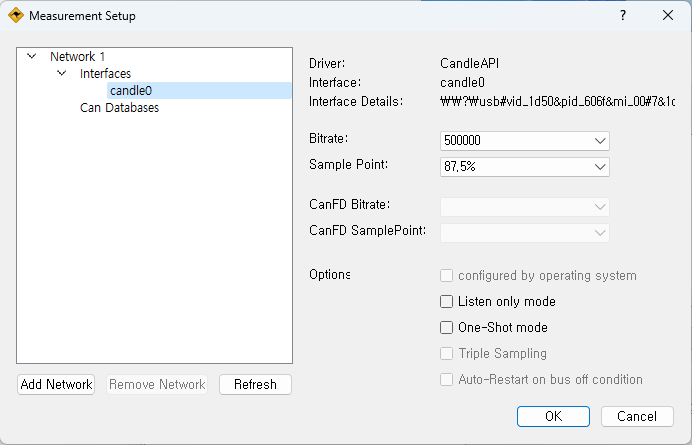Screen dimensions: 694x446
Task: Click the disabled CanFD Bitrate dropdown
Action: click(524, 207)
